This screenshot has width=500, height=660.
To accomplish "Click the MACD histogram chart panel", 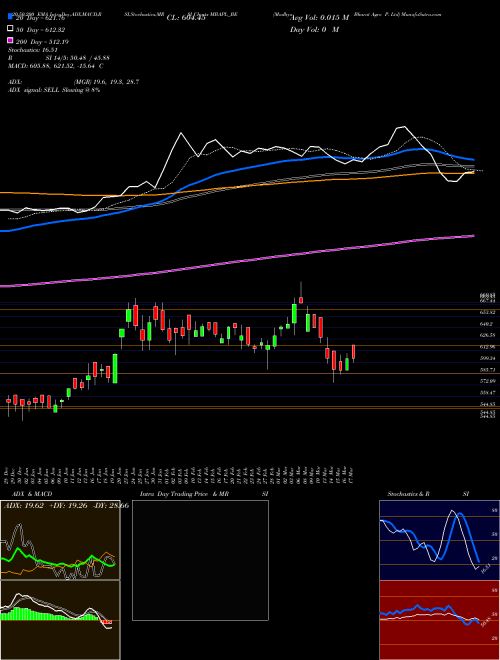I will point(60,620).
